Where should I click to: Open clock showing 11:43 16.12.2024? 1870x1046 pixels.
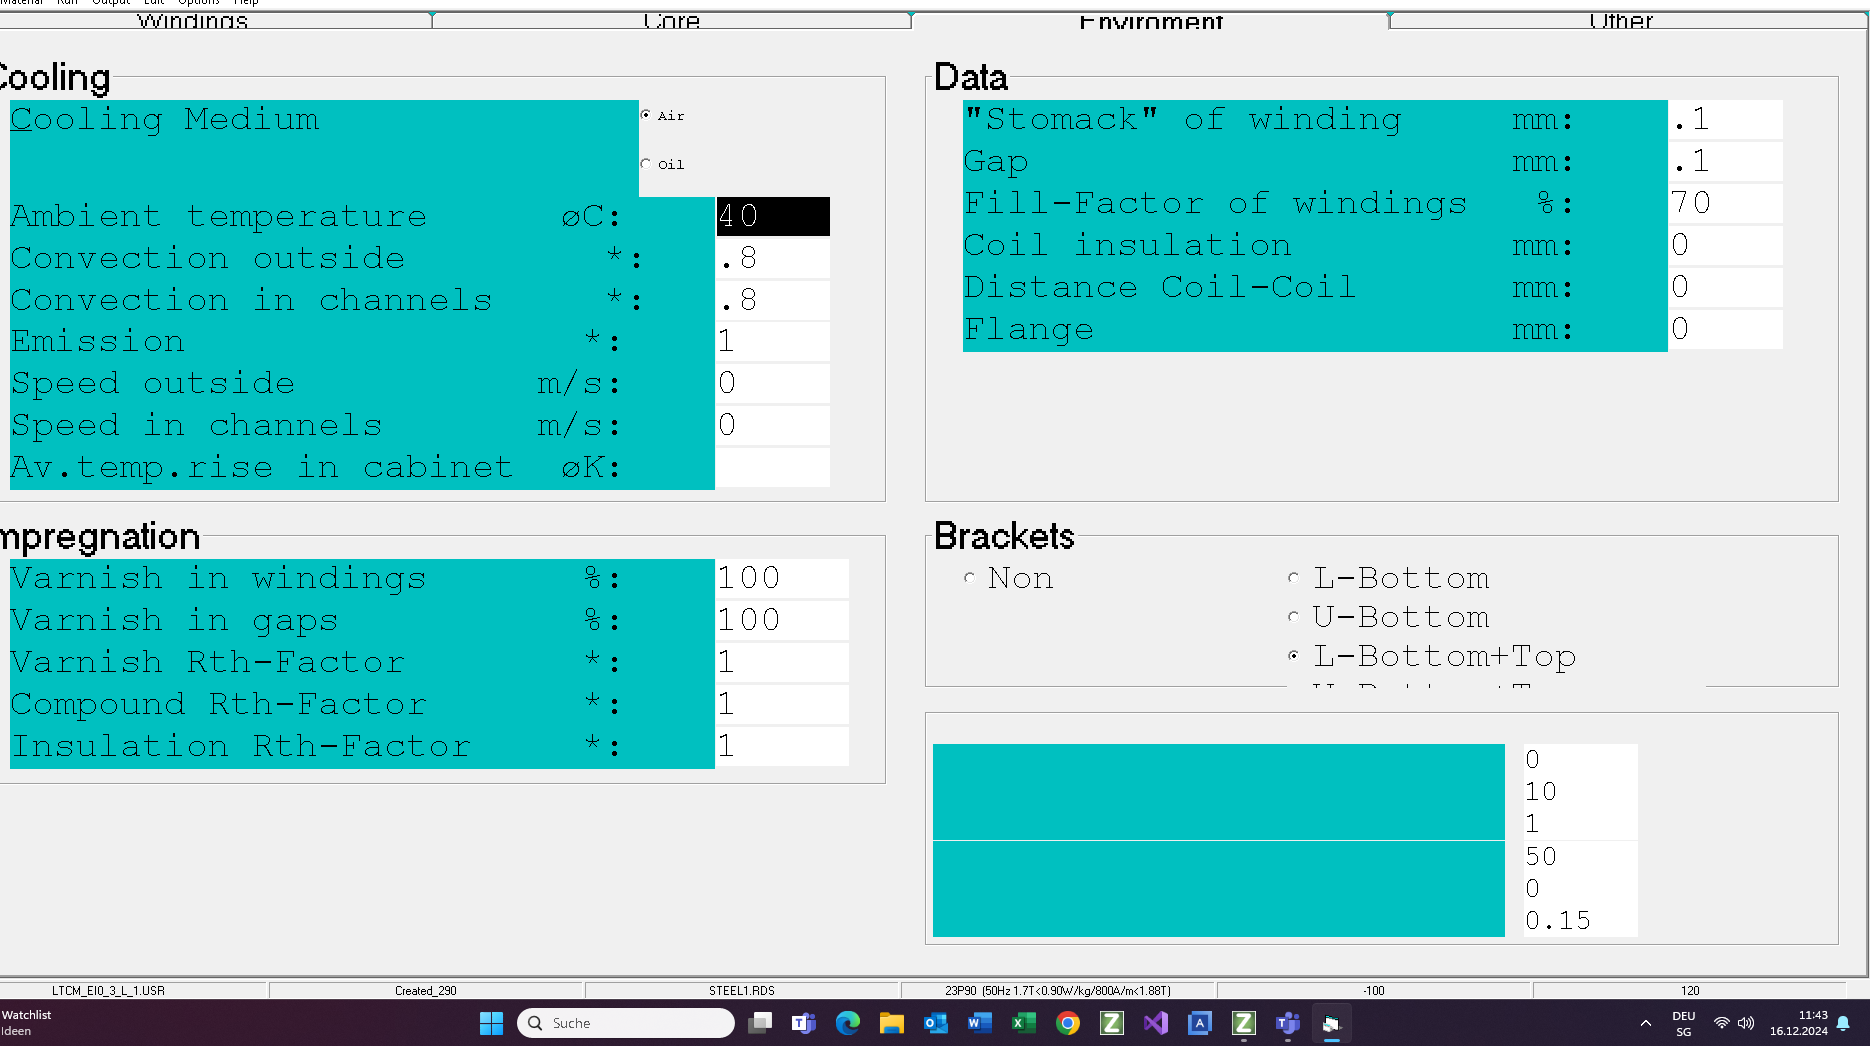[x=1799, y=1023]
